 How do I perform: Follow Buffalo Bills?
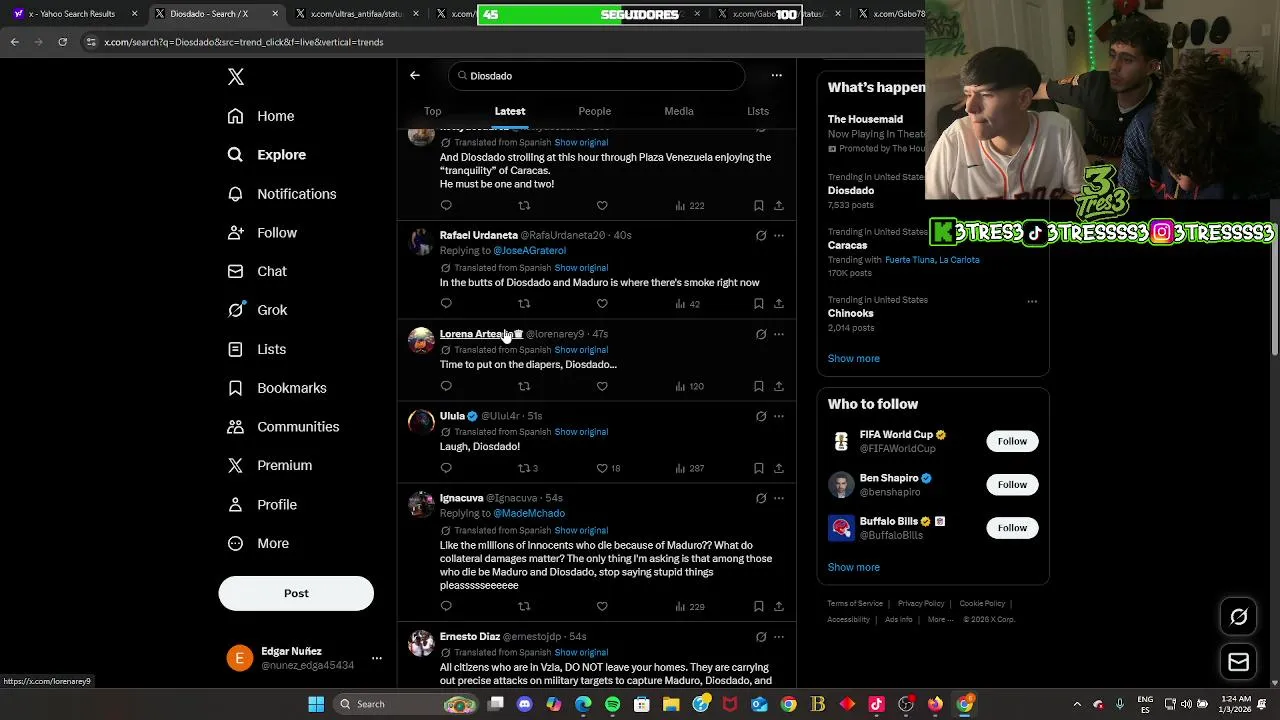[x=1012, y=528]
